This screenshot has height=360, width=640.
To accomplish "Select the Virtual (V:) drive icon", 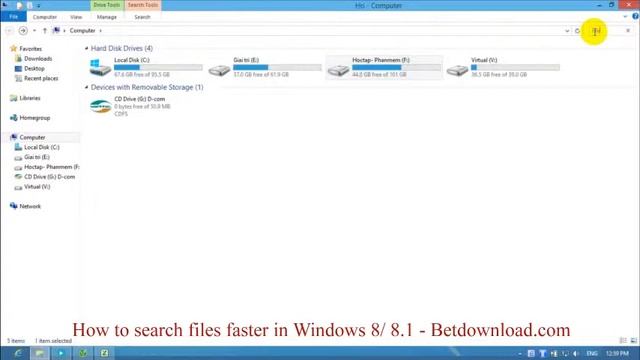I will 457,70.
